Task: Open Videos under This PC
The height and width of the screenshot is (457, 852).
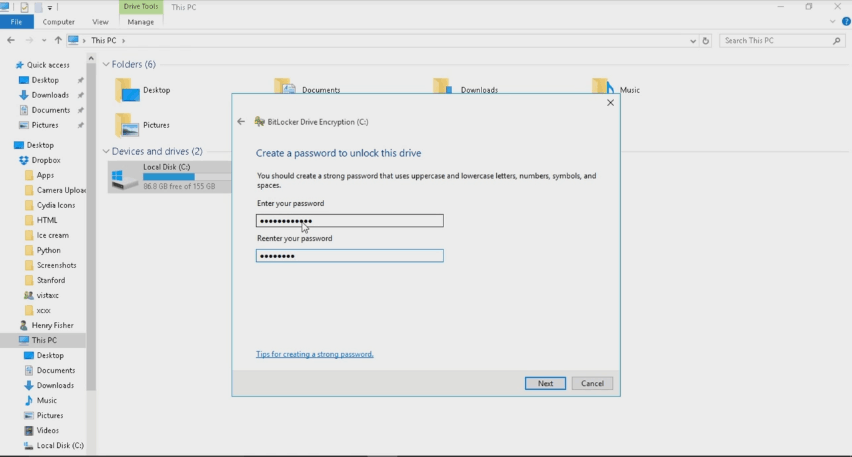Action: coord(47,430)
